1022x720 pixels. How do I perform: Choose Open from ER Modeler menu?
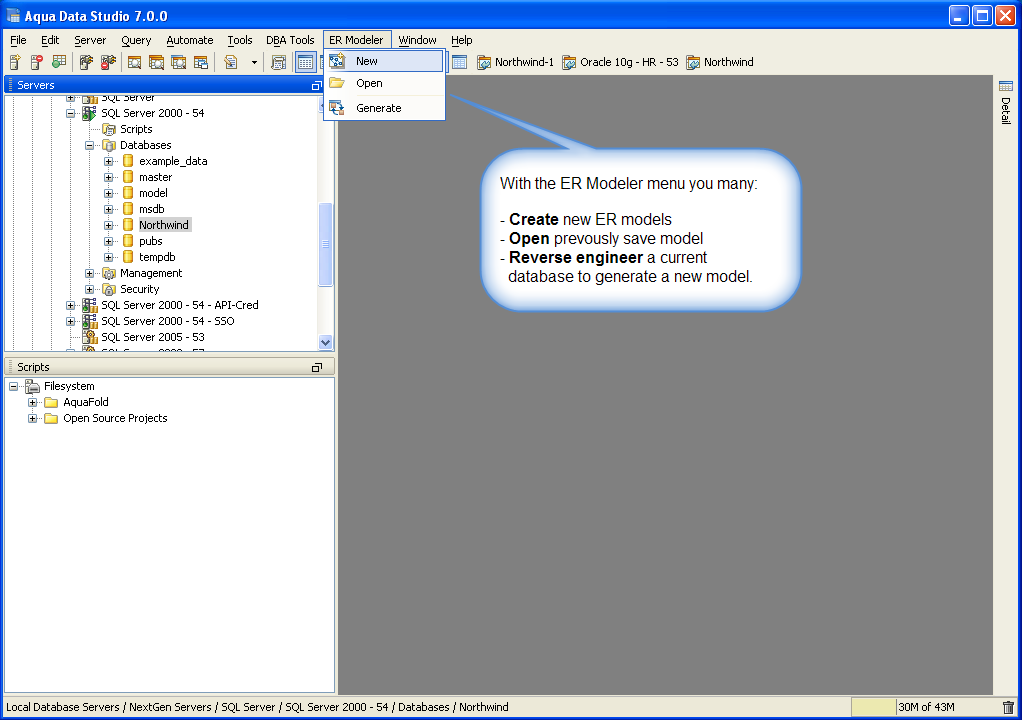coord(384,83)
